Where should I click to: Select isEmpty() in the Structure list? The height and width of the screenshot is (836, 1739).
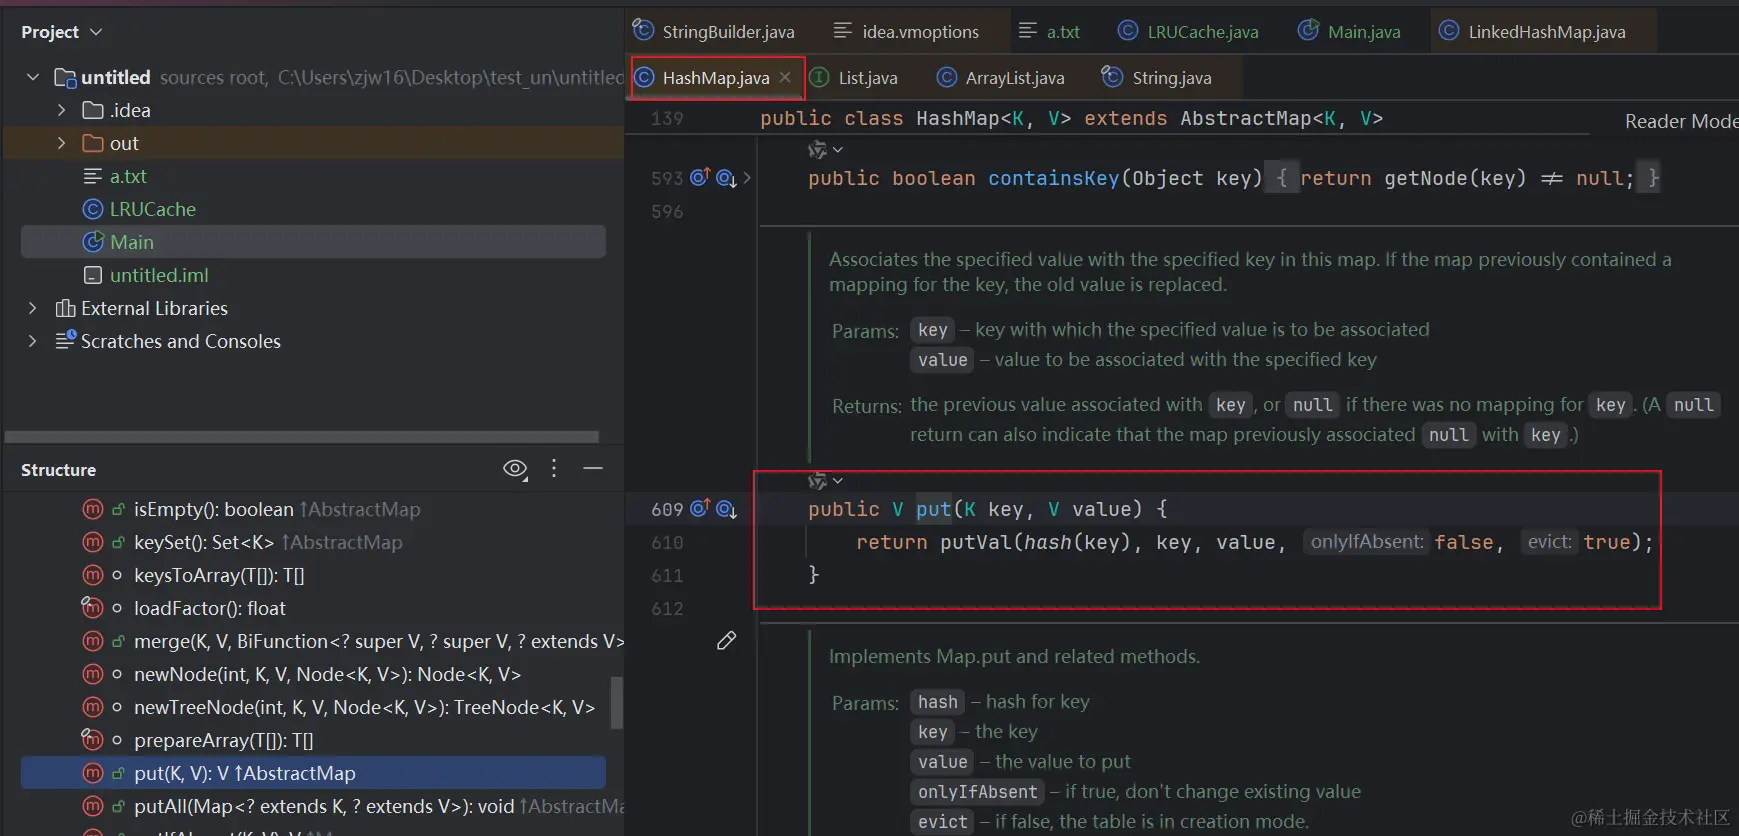(x=313, y=509)
